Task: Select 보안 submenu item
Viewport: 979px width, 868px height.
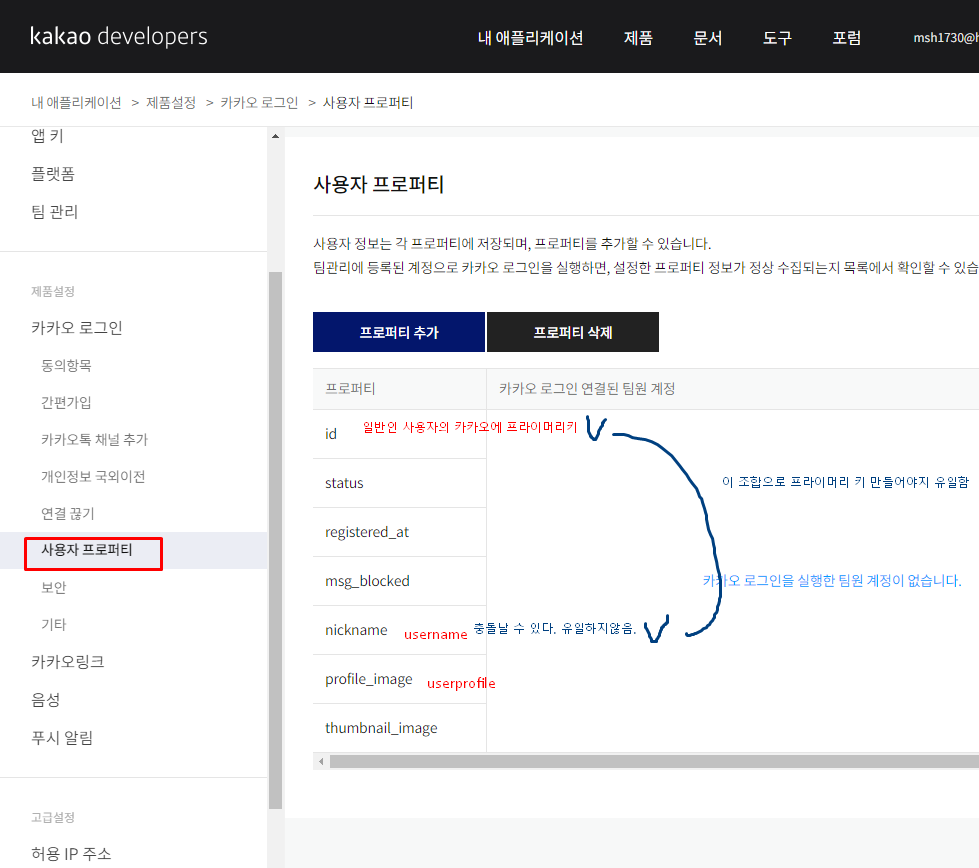Action: point(54,587)
